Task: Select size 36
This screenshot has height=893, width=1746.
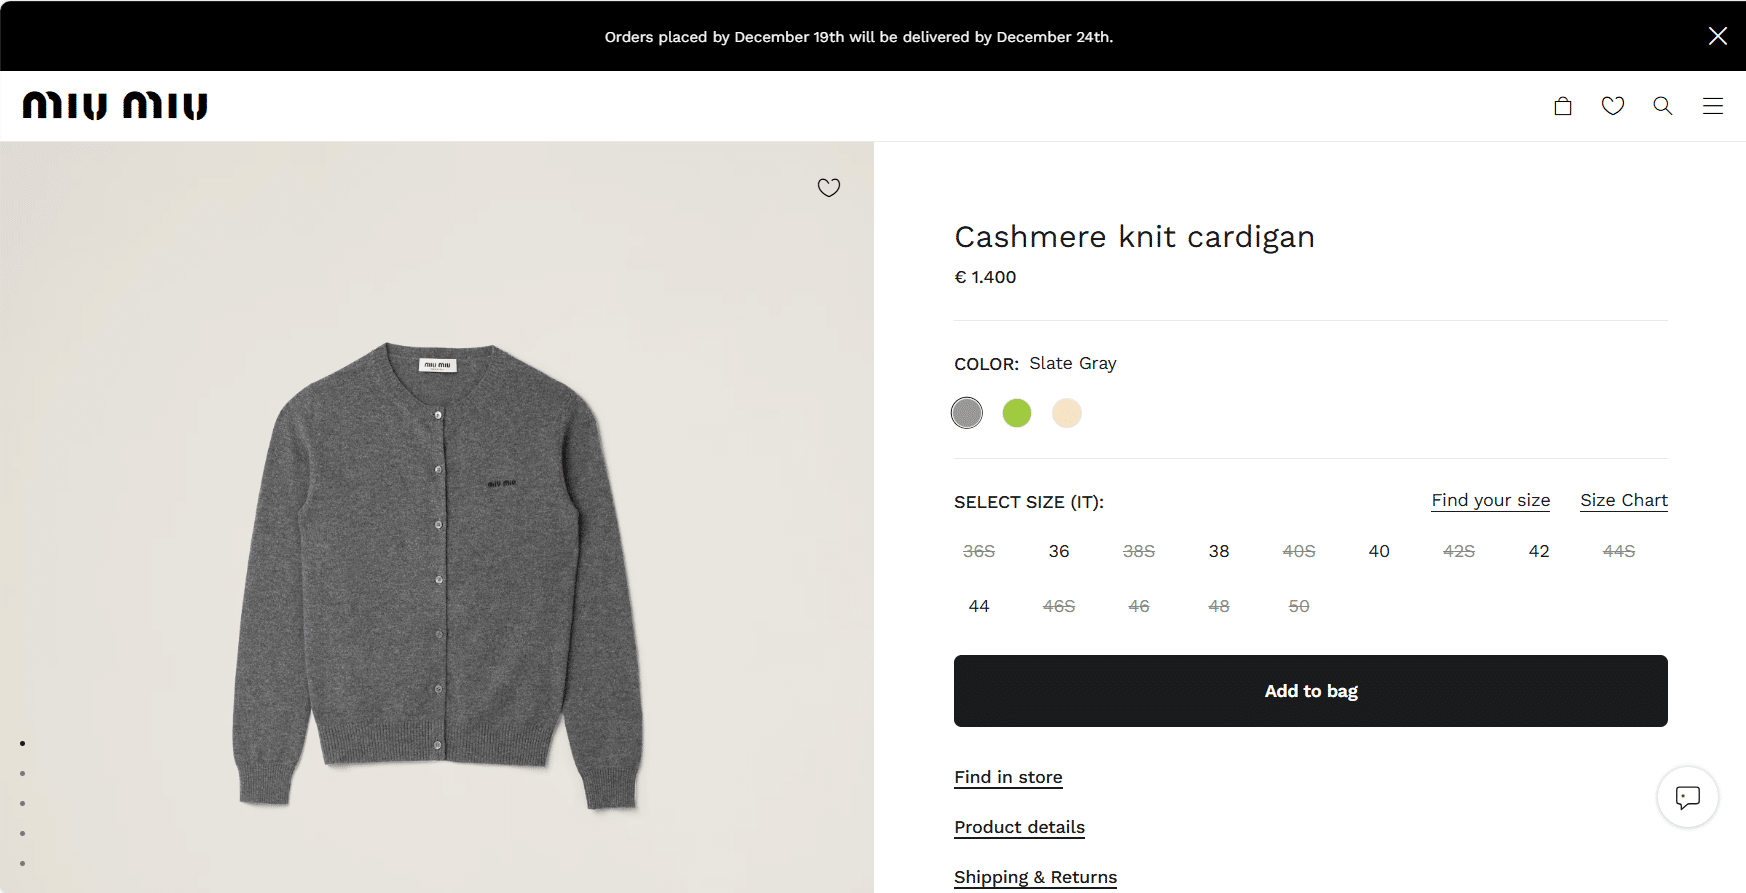Action: (1059, 551)
